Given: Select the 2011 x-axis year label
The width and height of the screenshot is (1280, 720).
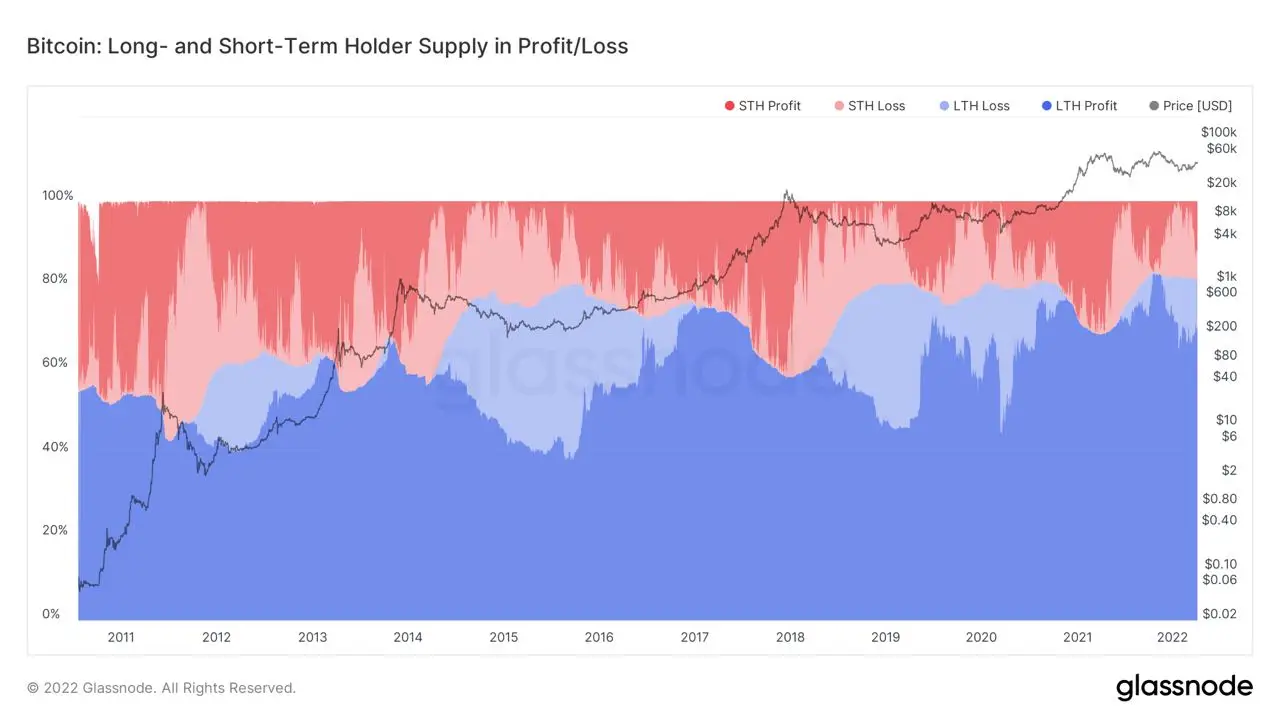Looking at the screenshot, I should tap(121, 637).
